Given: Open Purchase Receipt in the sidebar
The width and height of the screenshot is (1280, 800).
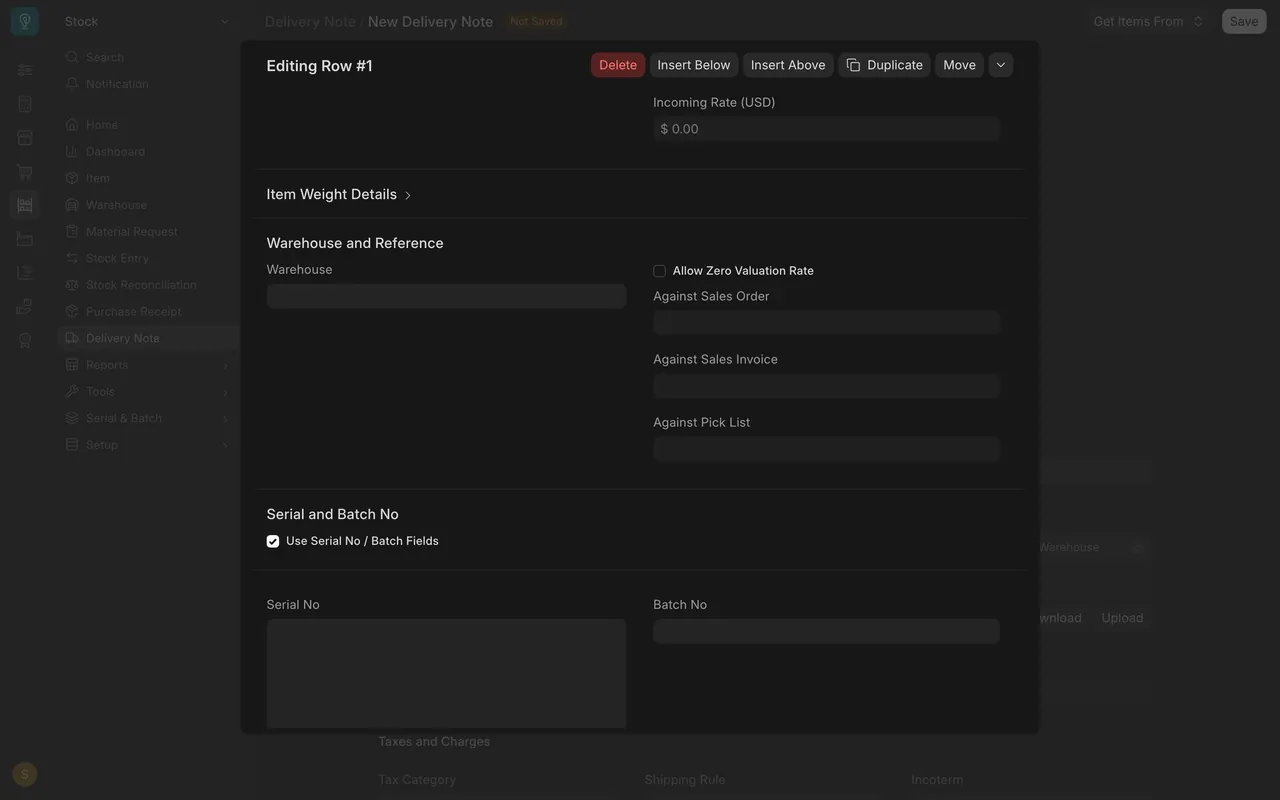Looking at the screenshot, I should (148, 312).
